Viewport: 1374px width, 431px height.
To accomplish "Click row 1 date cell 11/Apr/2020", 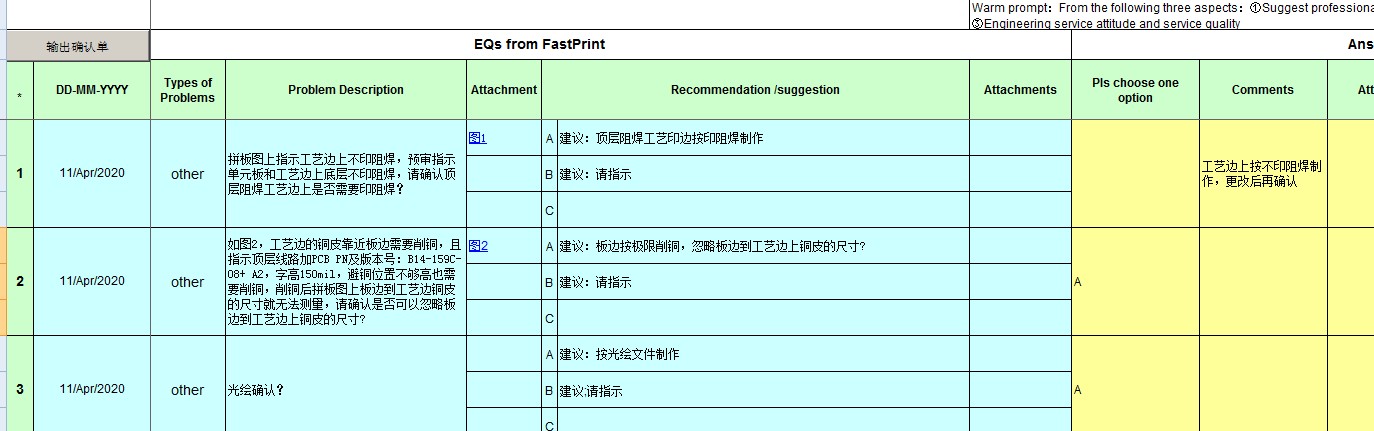I will tap(92, 174).
